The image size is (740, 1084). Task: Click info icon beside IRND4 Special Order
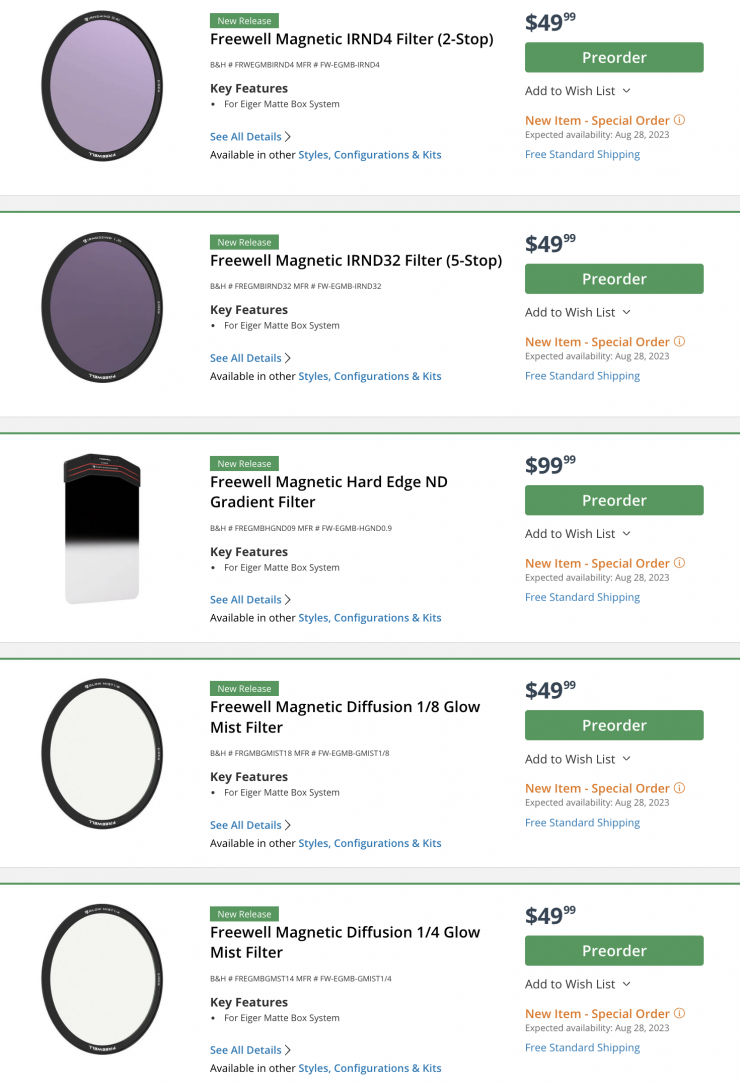coord(680,120)
